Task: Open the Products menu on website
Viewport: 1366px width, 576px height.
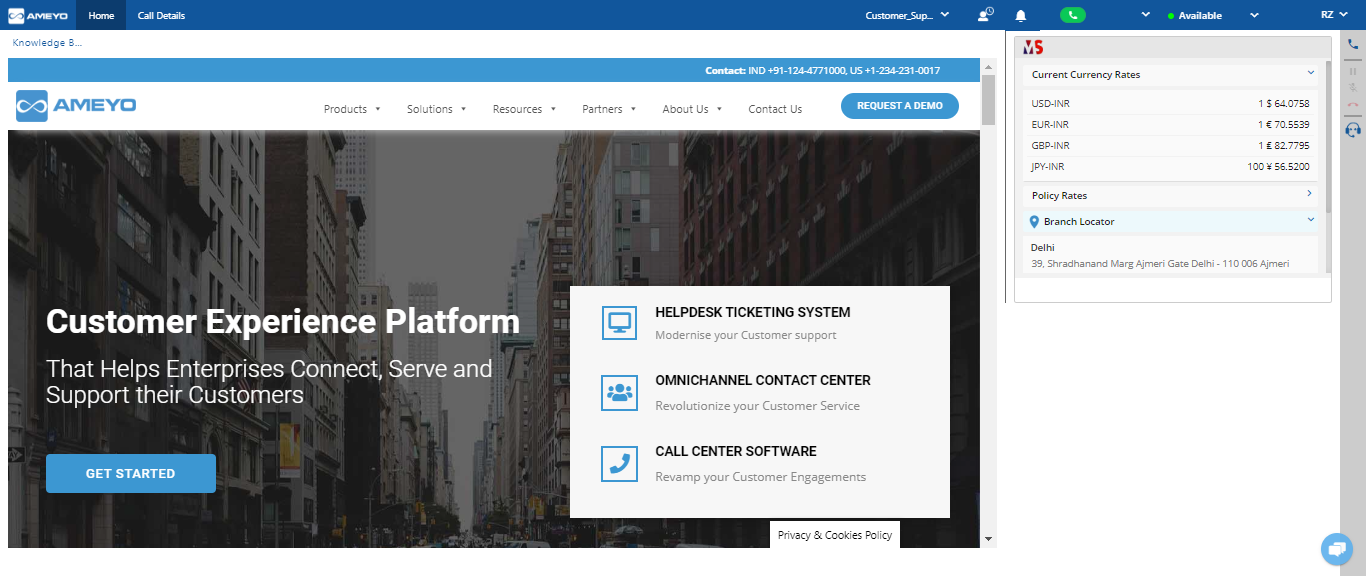Action: pyautogui.click(x=352, y=109)
